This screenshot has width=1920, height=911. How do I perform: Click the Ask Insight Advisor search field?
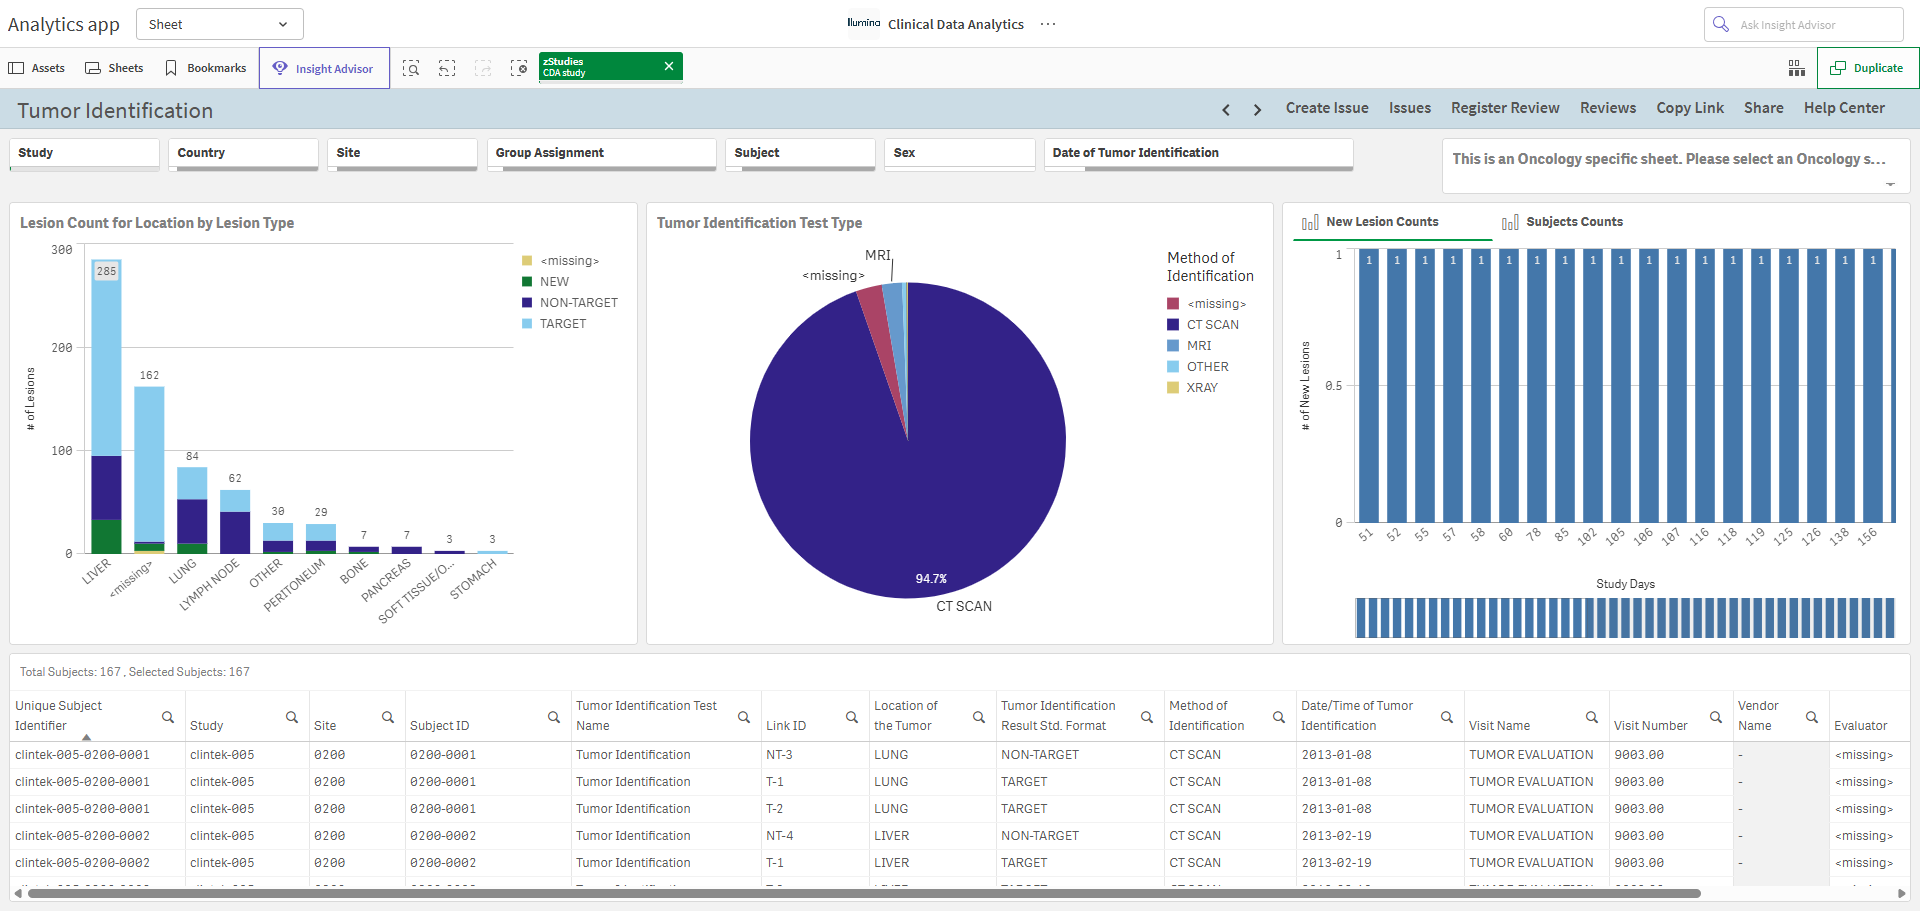point(1803,24)
